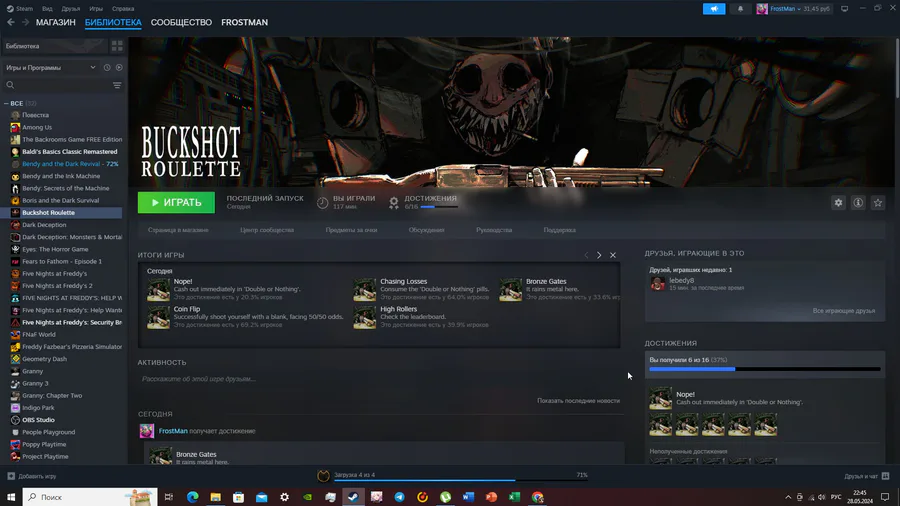900x506 pixels.
Task: Click Все играющие друзья link
Action: tap(844, 310)
